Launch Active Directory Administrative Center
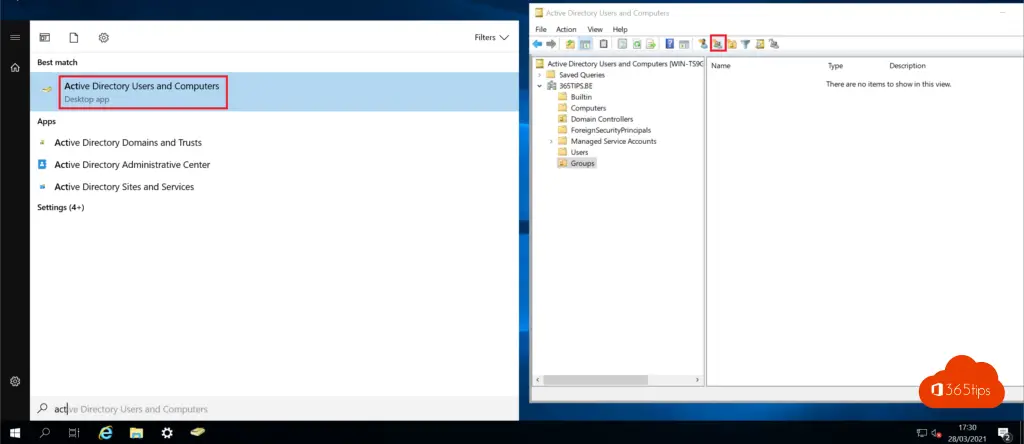Screen dimensions: 1024x444 click(132, 165)
